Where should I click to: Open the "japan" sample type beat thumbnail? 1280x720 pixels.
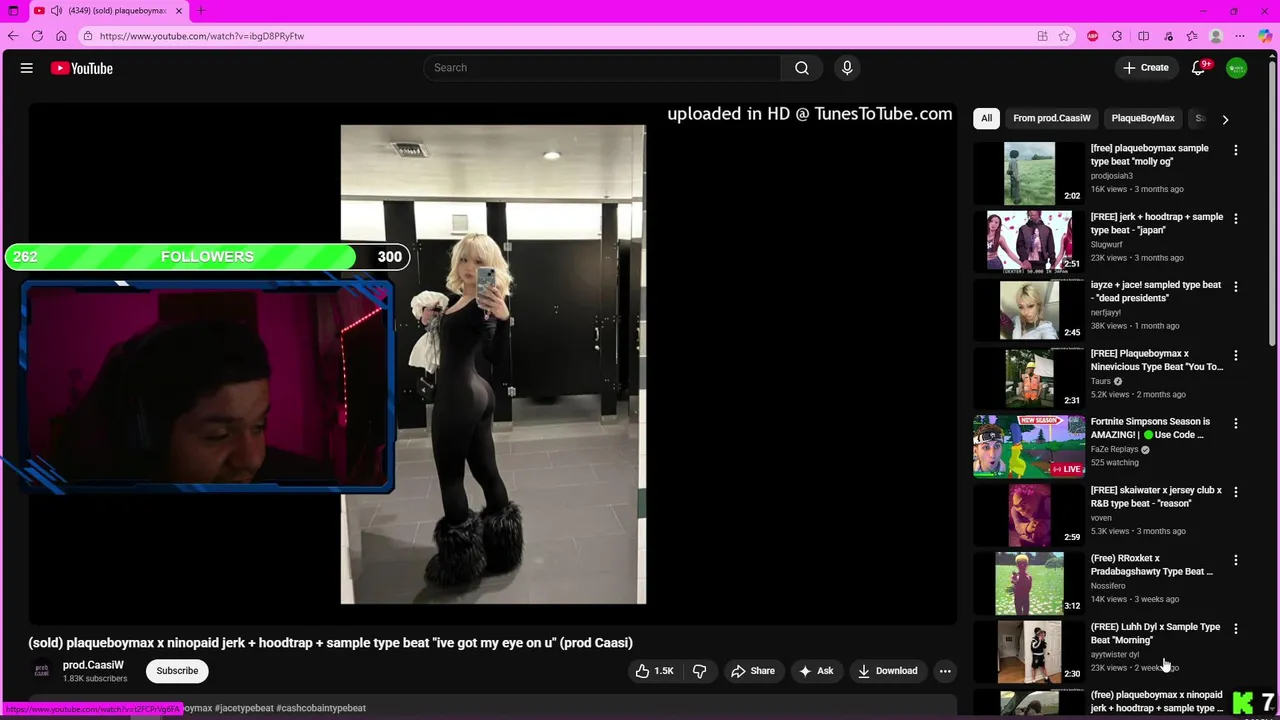coord(1029,241)
